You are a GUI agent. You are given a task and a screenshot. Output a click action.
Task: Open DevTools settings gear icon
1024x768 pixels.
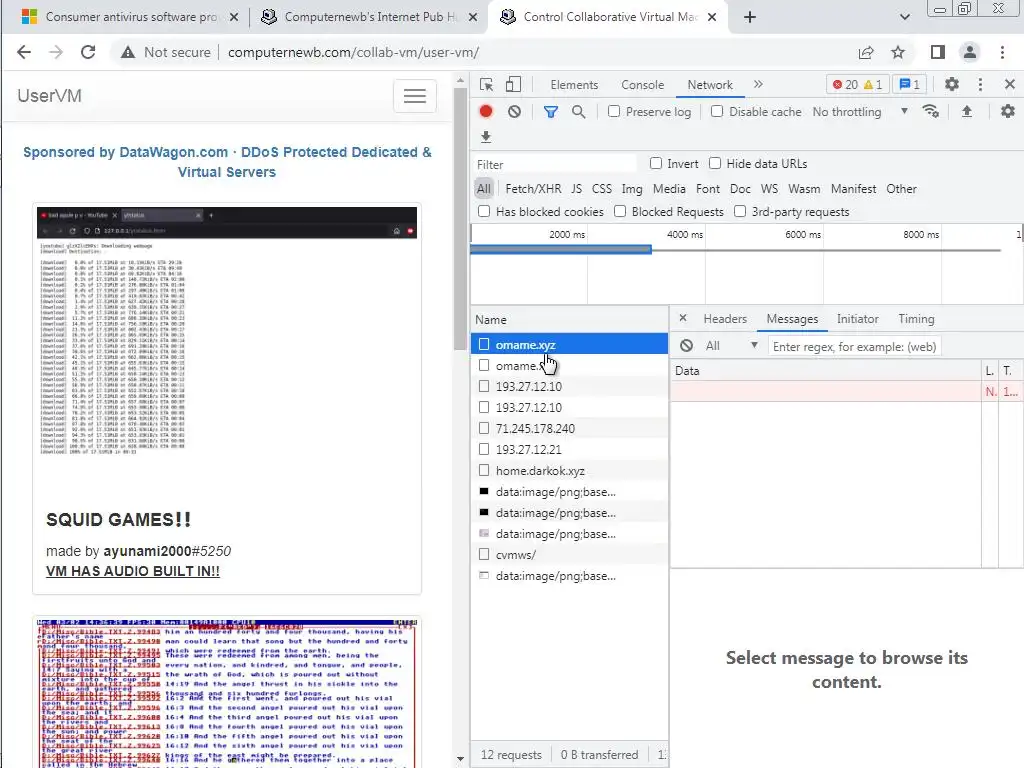pyautogui.click(x=952, y=84)
